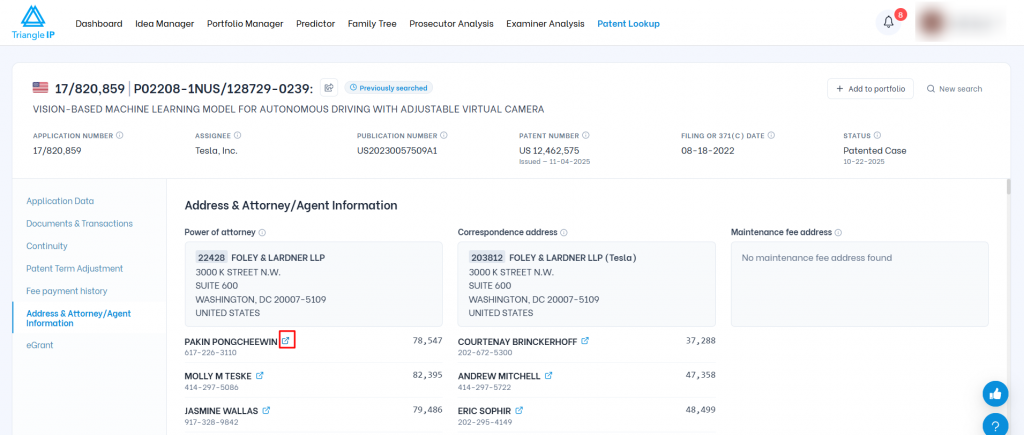Open Andrew Mitchell external link icon
Screen dimensions: 1024x435
coord(549,376)
